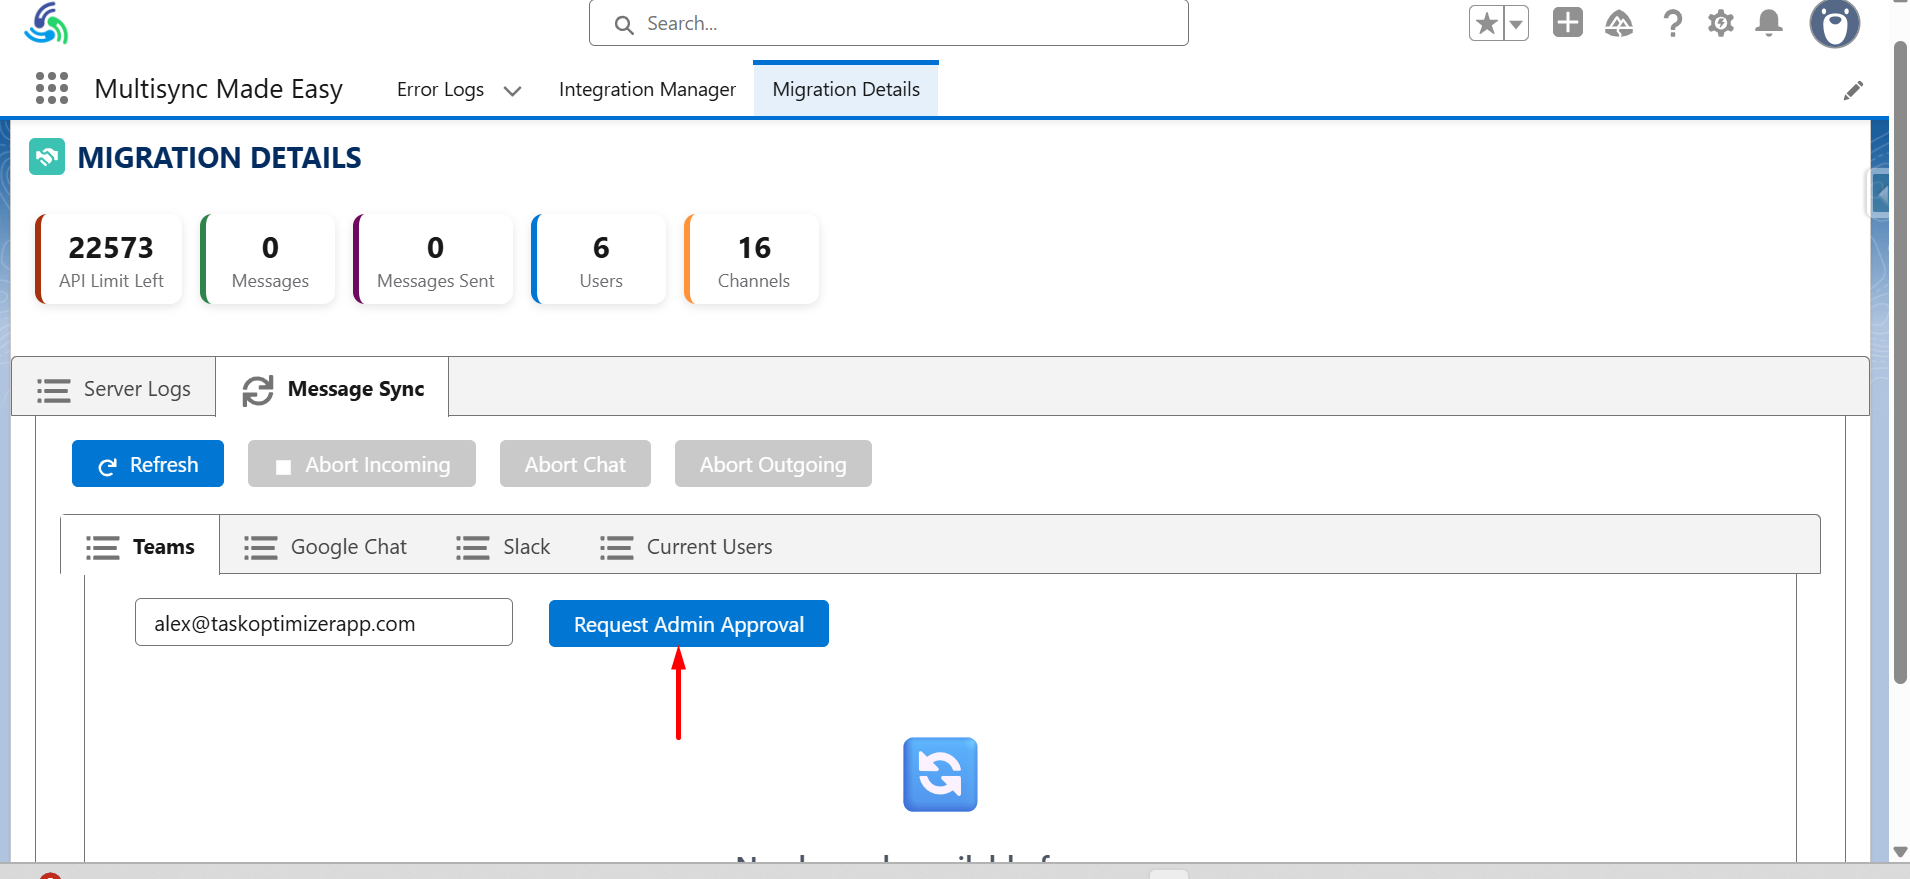This screenshot has width=1910, height=879.
Task: Open the Trailhead guidance icon
Action: pyautogui.click(x=1619, y=23)
